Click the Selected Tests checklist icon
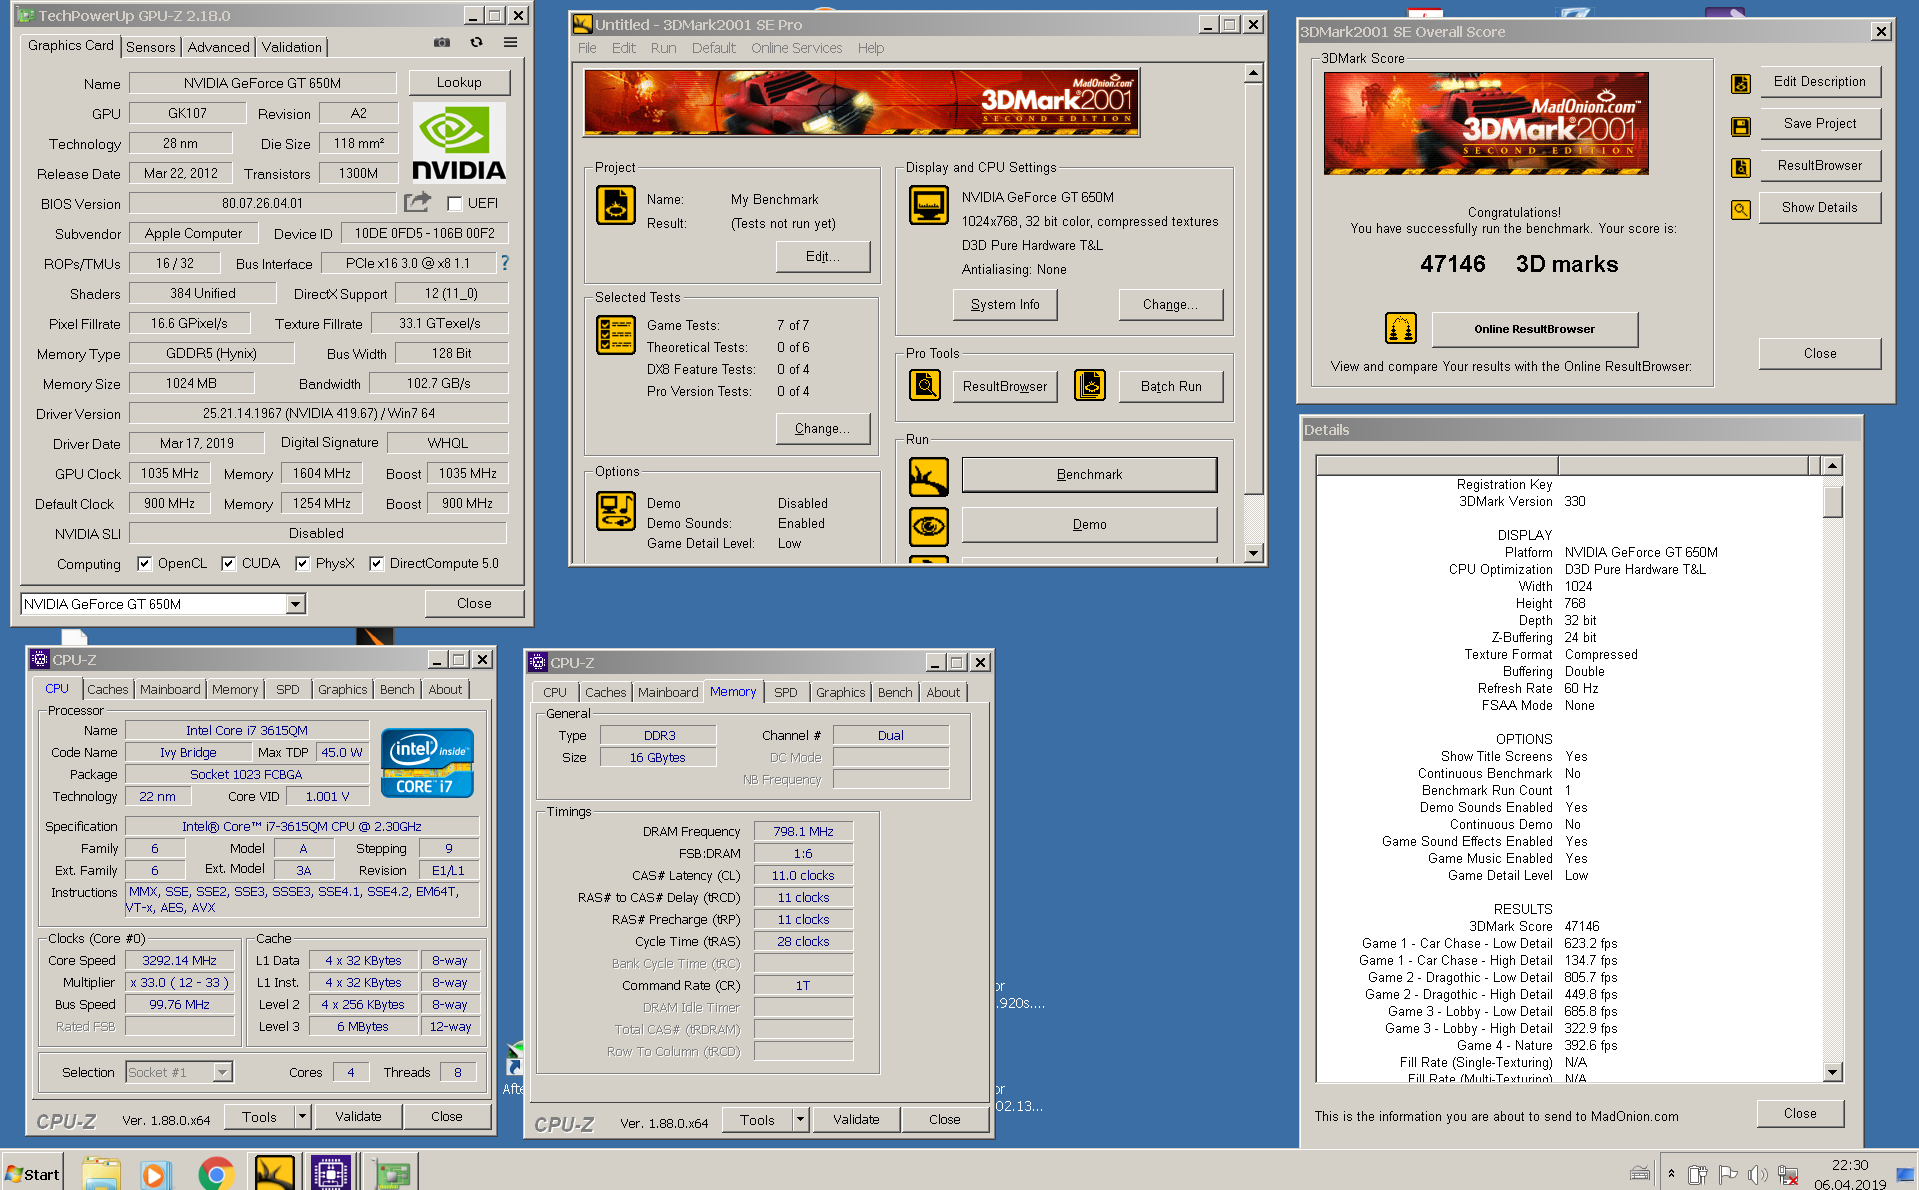This screenshot has width=1919, height=1190. 616,335
